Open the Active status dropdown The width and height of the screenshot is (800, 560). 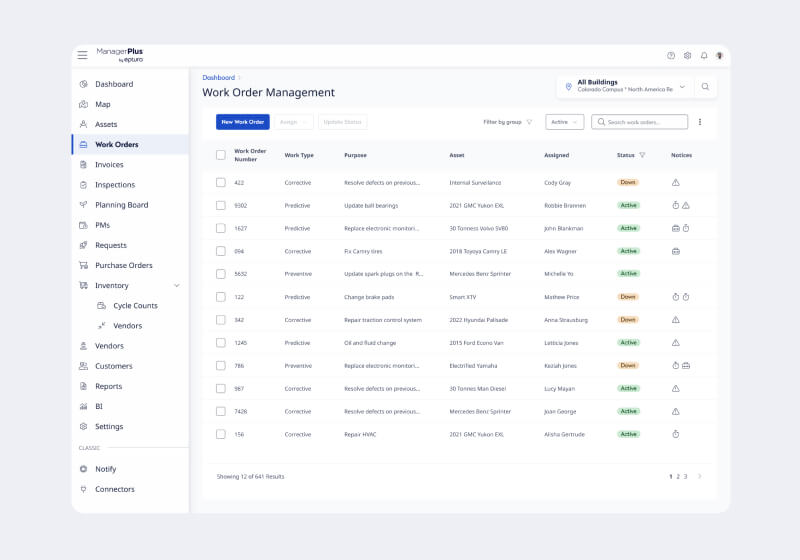click(564, 122)
